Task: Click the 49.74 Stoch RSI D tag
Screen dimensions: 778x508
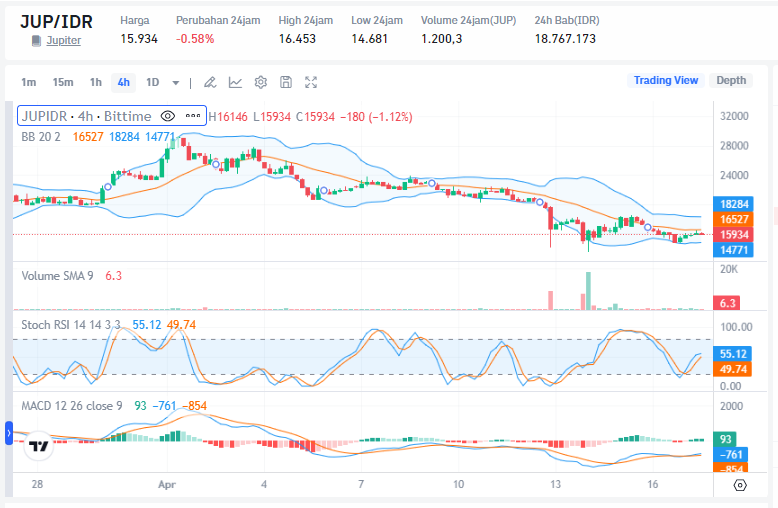Action: pos(732,369)
